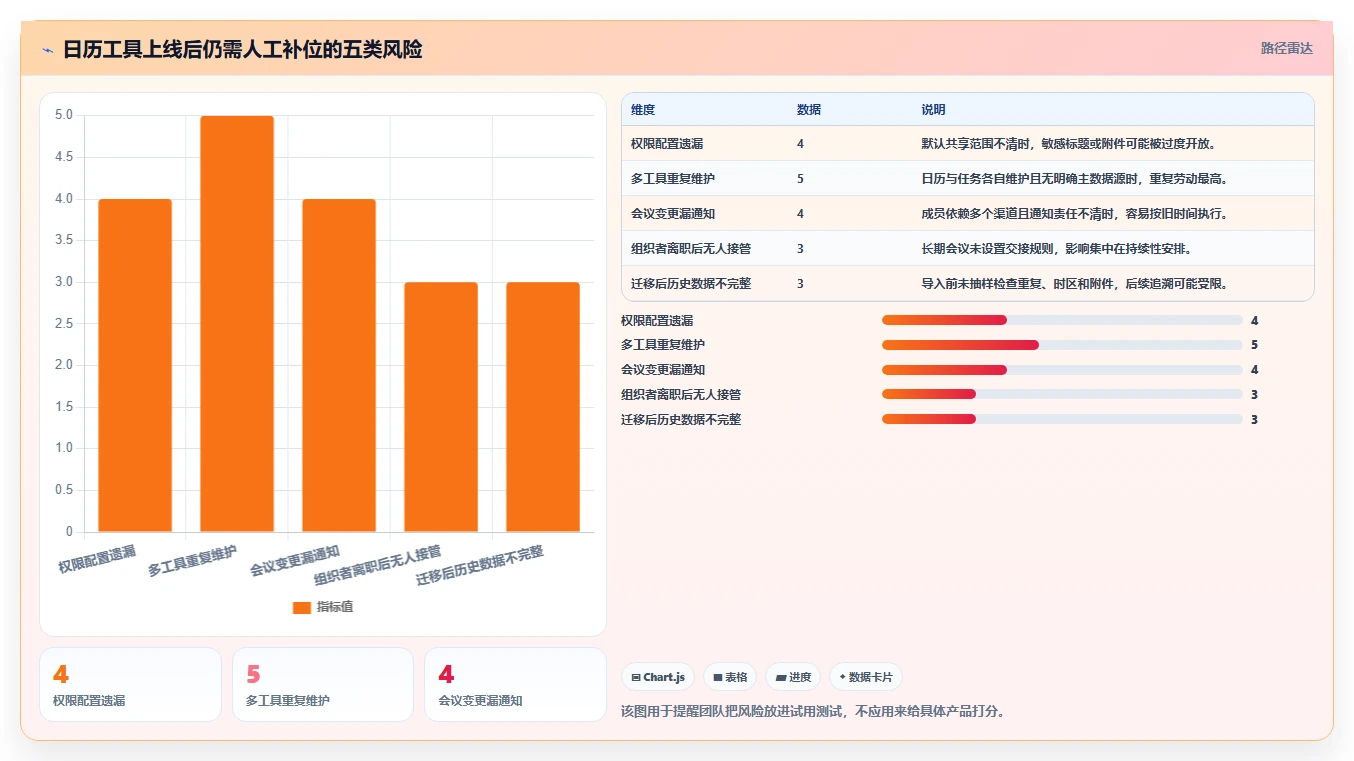Click the description starting 长期会议未设置交接规则
The width and height of the screenshot is (1354, 761).
coord(1057,249)
